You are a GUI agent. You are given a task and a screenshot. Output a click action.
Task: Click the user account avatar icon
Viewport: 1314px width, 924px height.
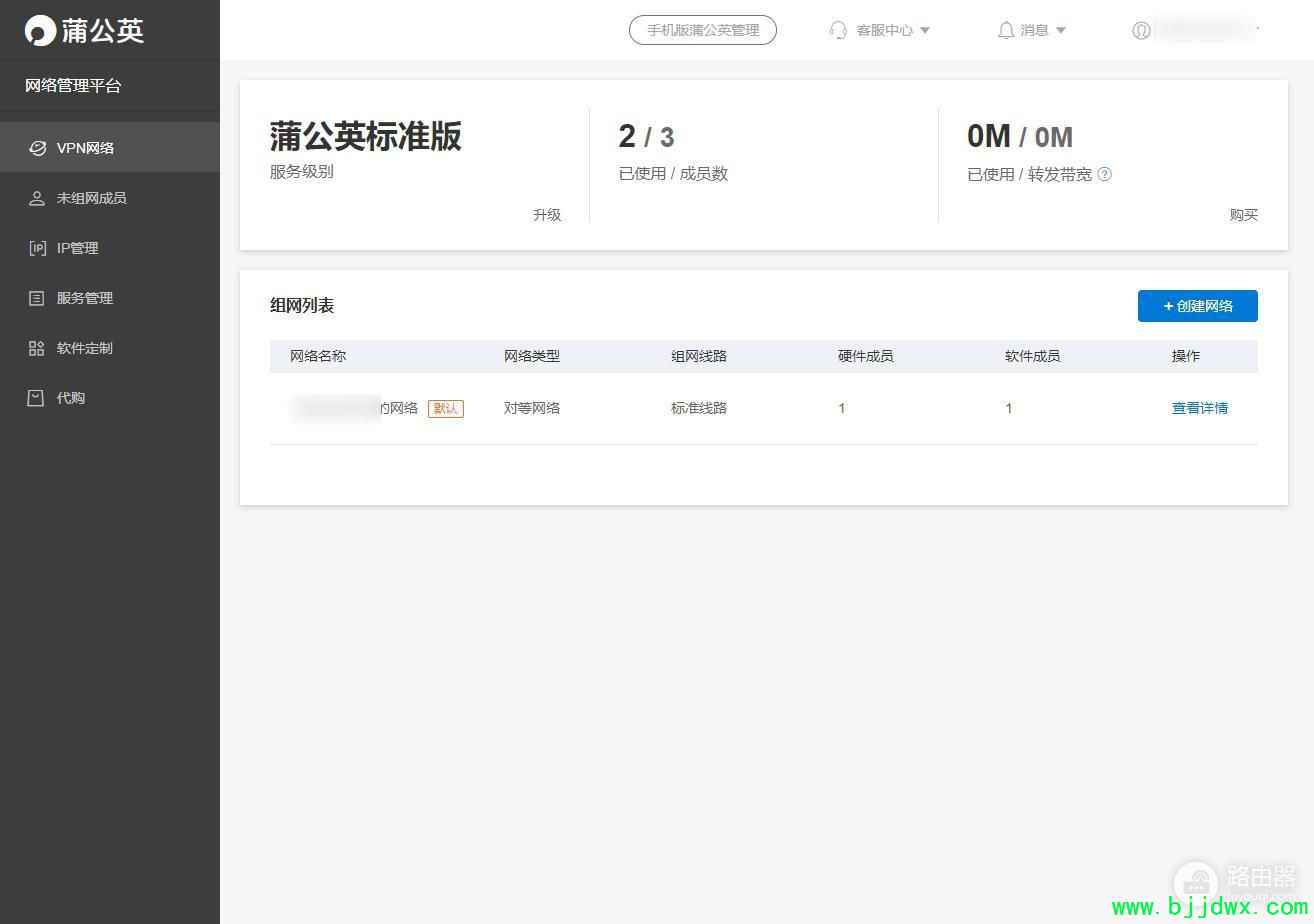click(x=1141, y=30)
